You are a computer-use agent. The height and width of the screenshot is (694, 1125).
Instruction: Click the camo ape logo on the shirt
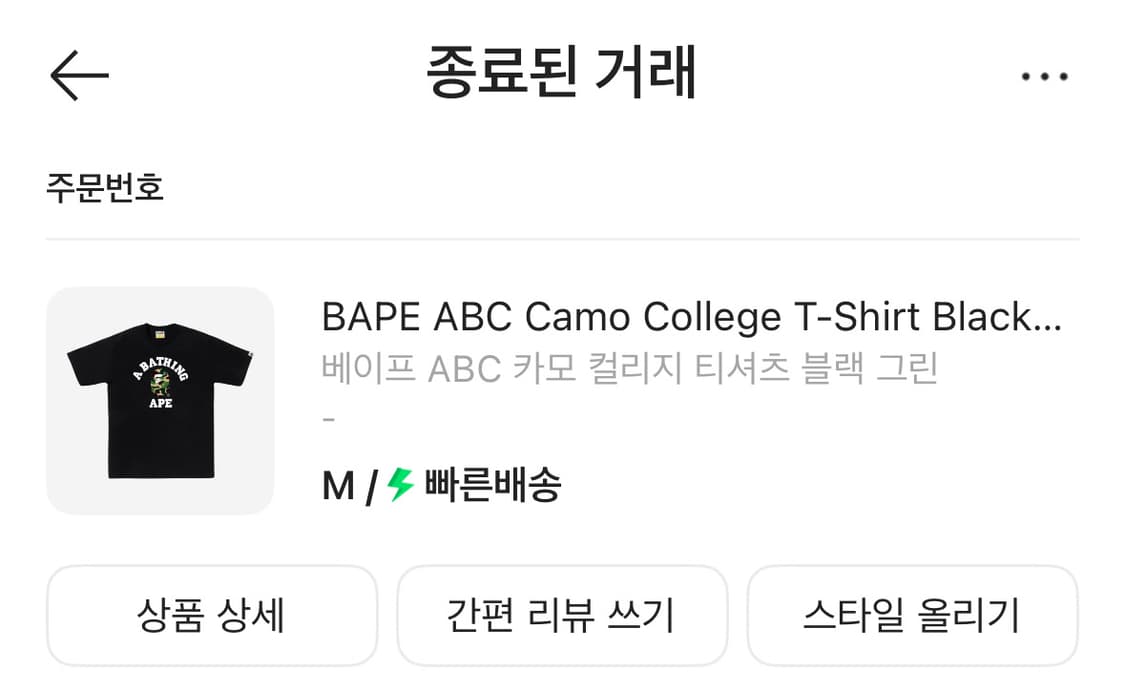[x=160, y=389]
